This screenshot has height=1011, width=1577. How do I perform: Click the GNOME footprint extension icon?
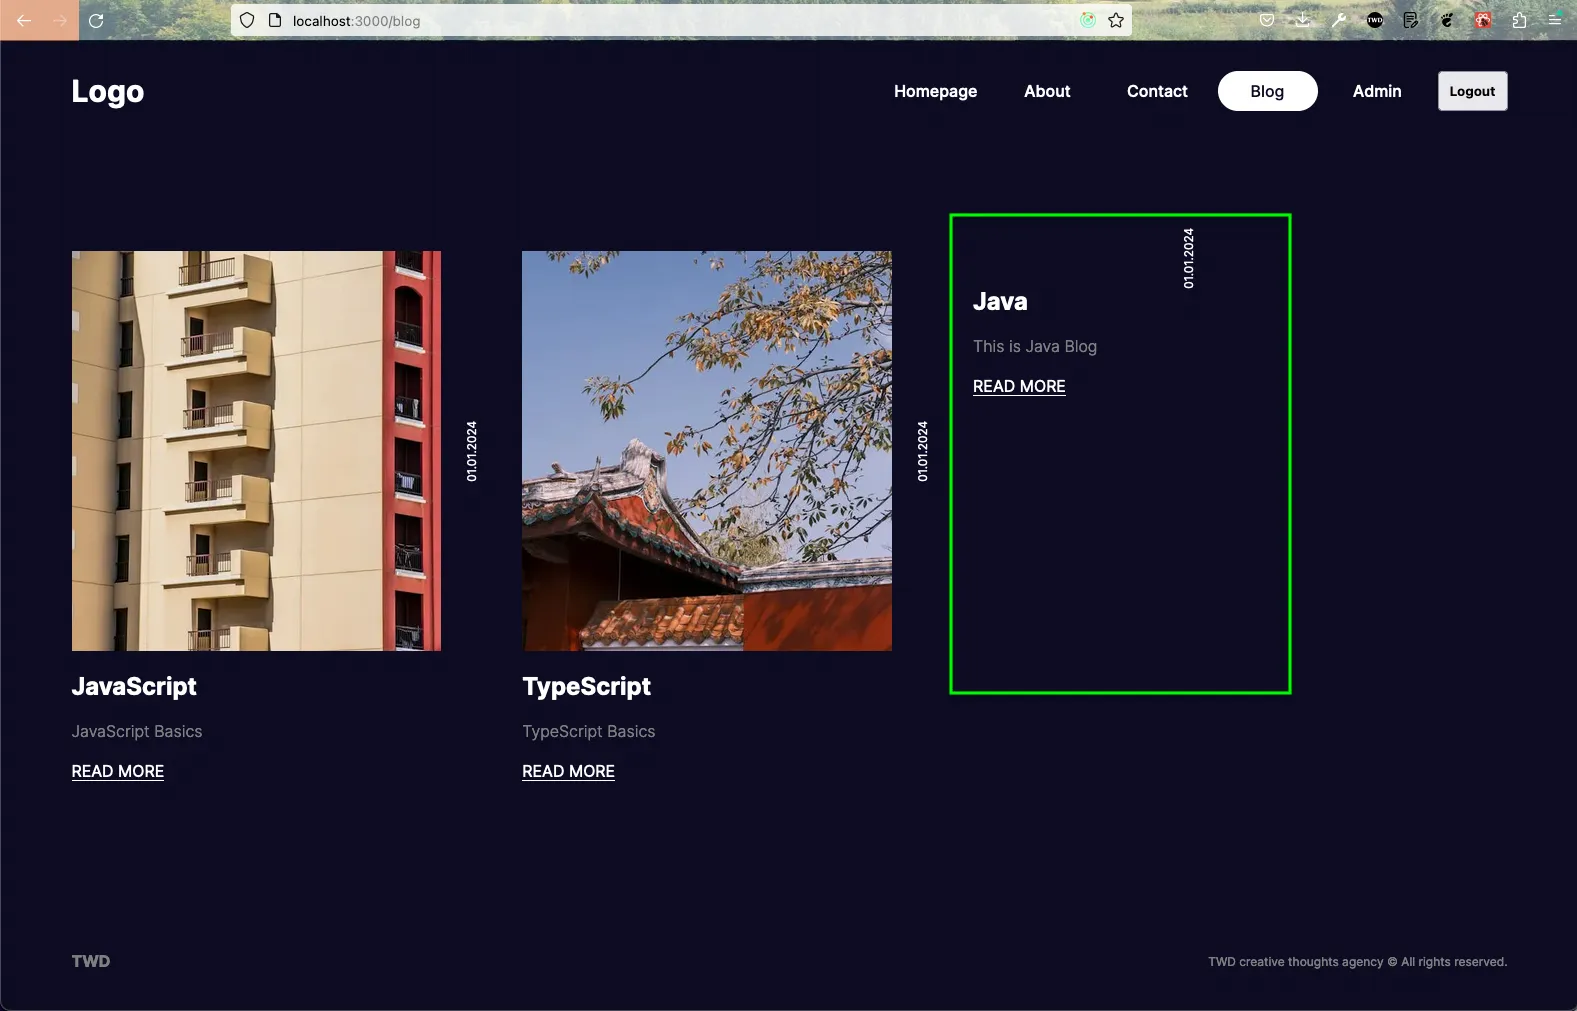1447,20
